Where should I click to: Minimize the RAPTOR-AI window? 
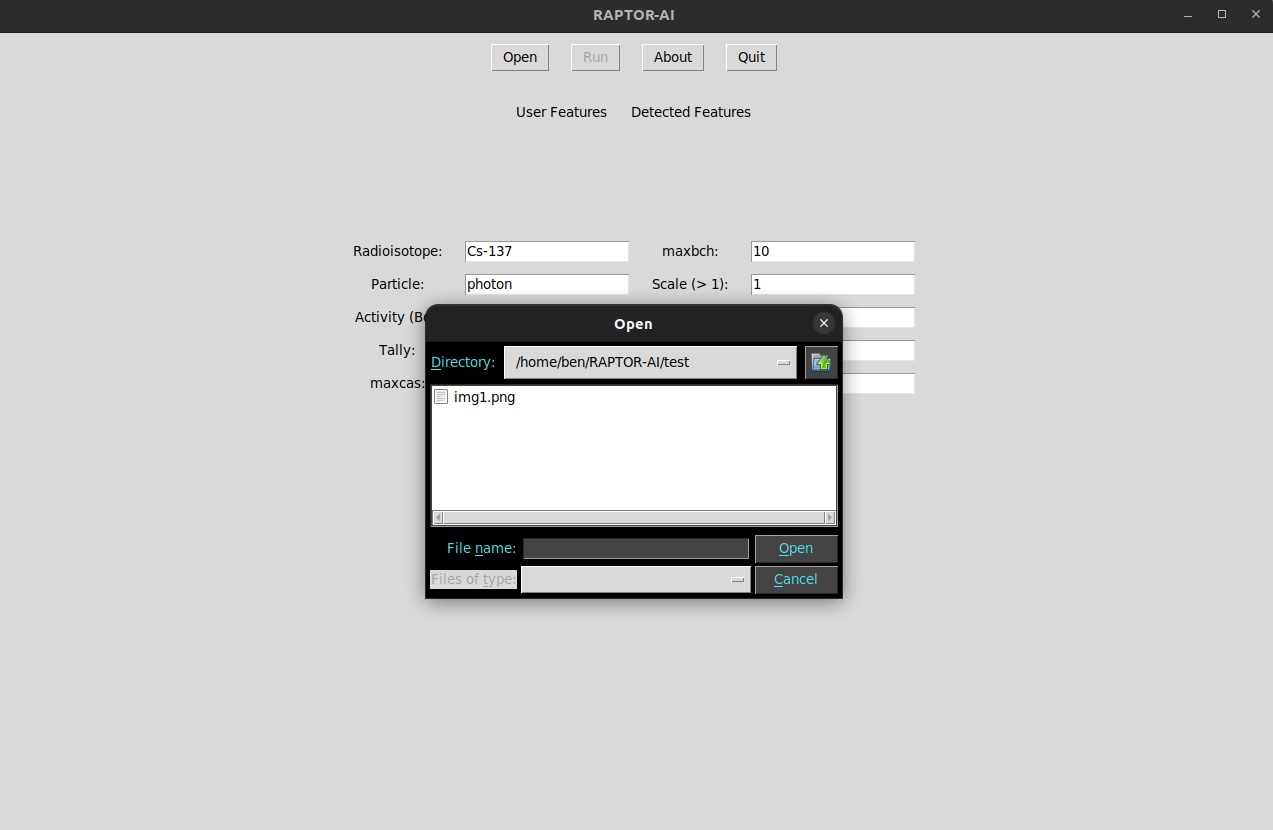[x=1188, y=15]
